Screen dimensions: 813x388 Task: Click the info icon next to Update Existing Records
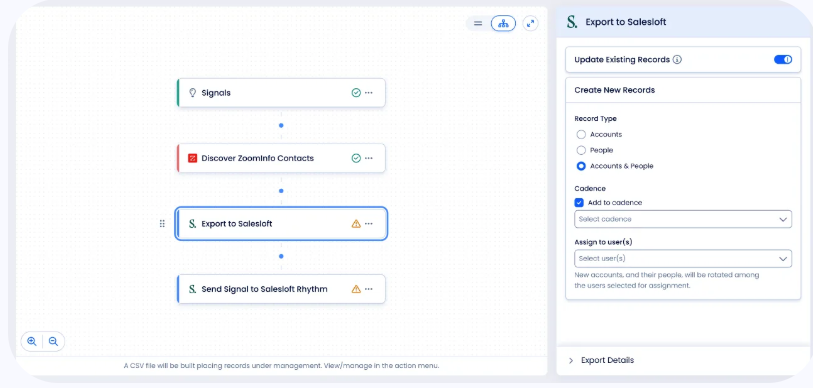click(677, 60)
